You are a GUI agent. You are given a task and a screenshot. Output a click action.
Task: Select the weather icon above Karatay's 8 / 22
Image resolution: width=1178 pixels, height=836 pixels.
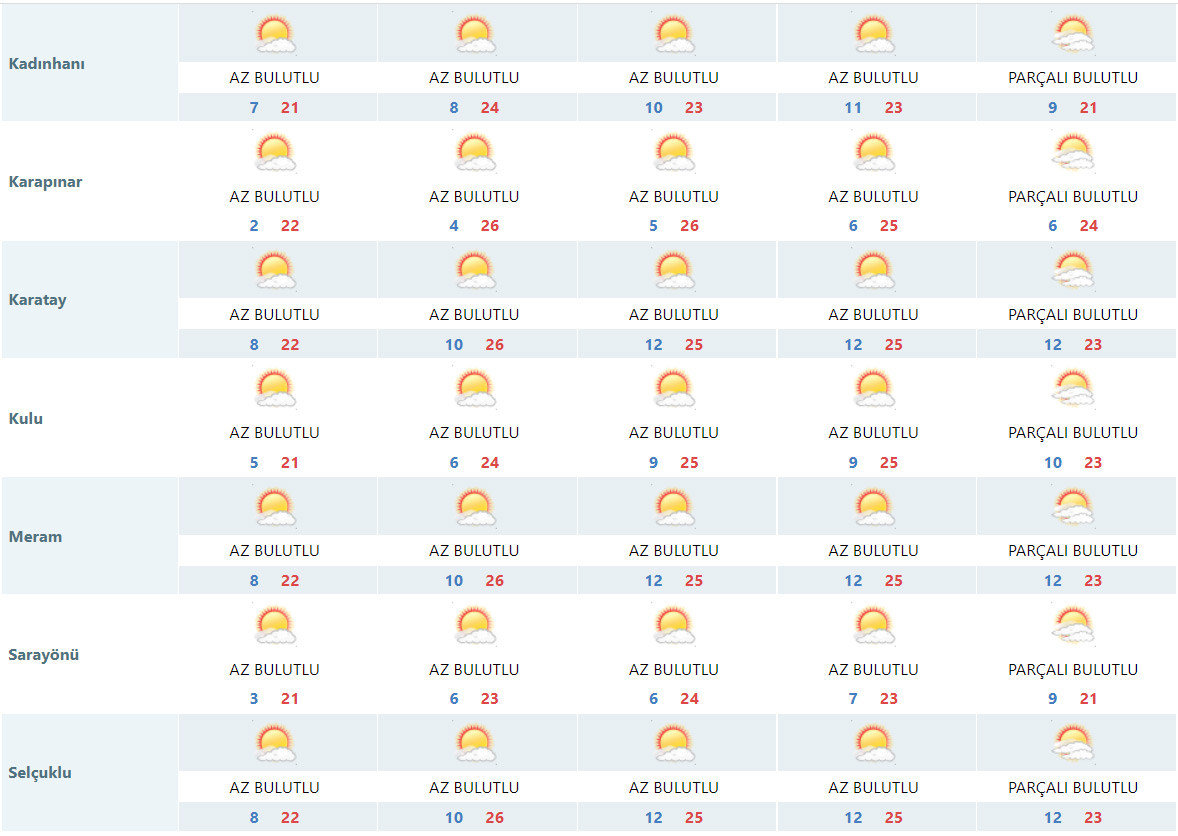[x=275, y=271]
